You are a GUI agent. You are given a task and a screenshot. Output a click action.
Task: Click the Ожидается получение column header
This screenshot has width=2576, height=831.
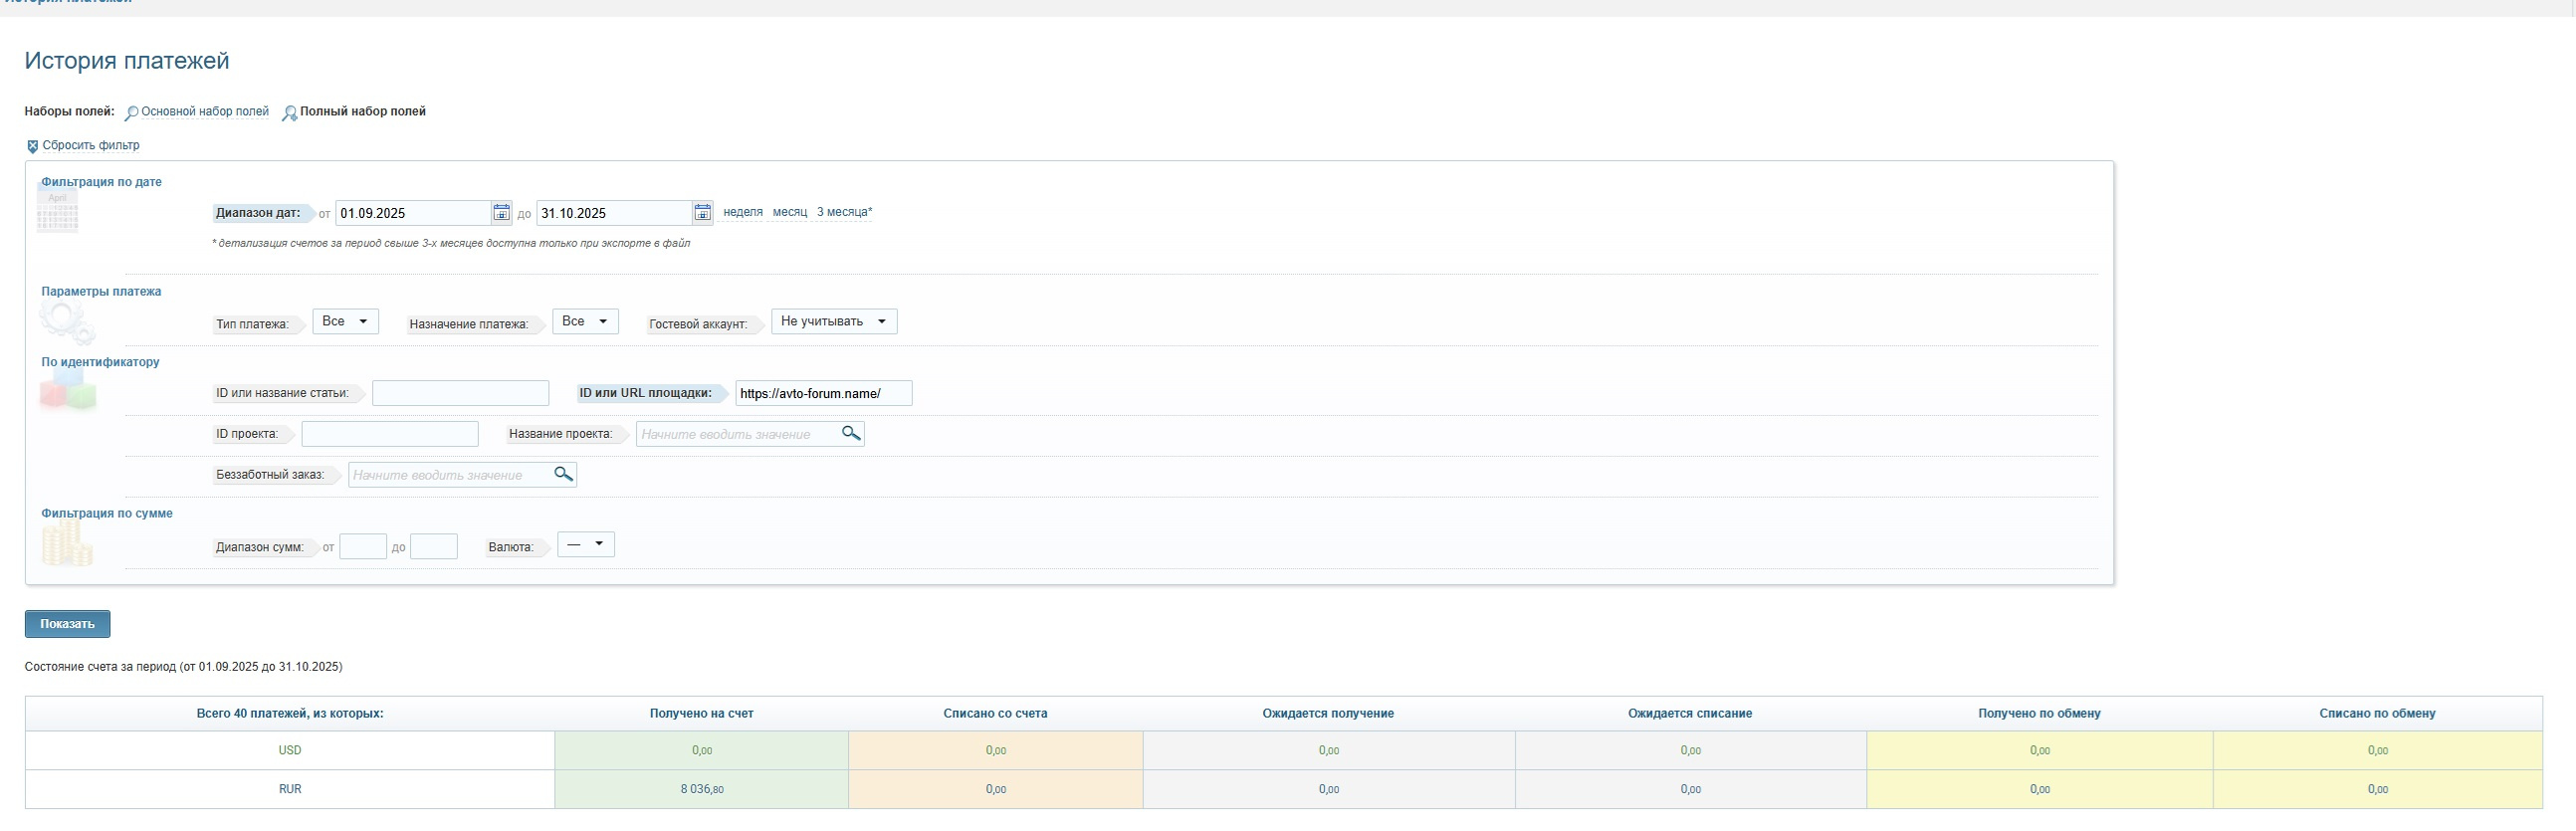(1329, 714)
